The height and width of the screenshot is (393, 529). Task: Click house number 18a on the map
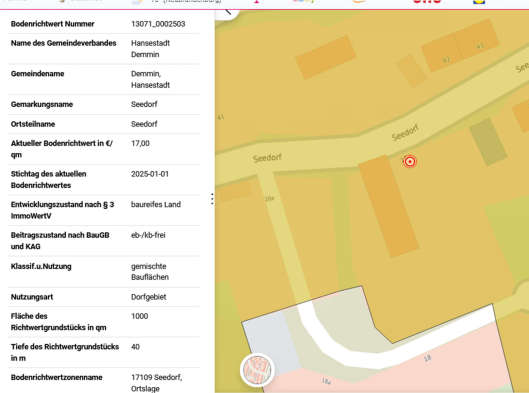tap(326, 381)
